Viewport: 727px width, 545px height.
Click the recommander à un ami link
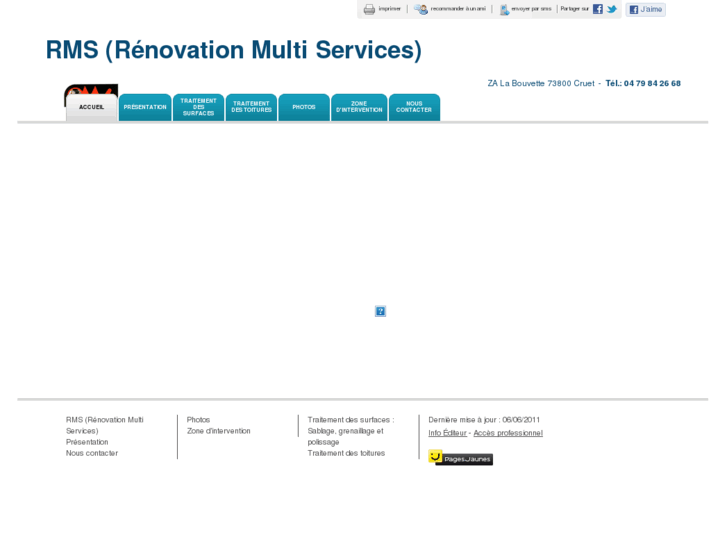(x=458, y=9)
